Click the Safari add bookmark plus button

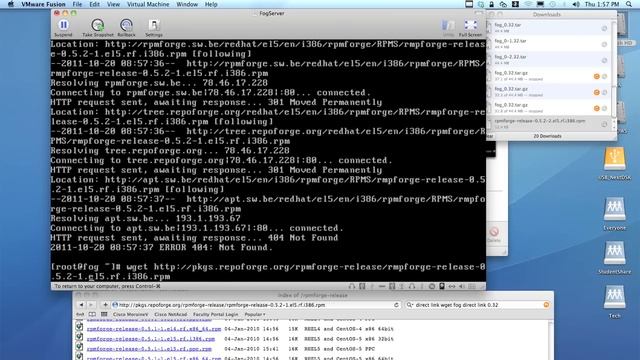105,305
